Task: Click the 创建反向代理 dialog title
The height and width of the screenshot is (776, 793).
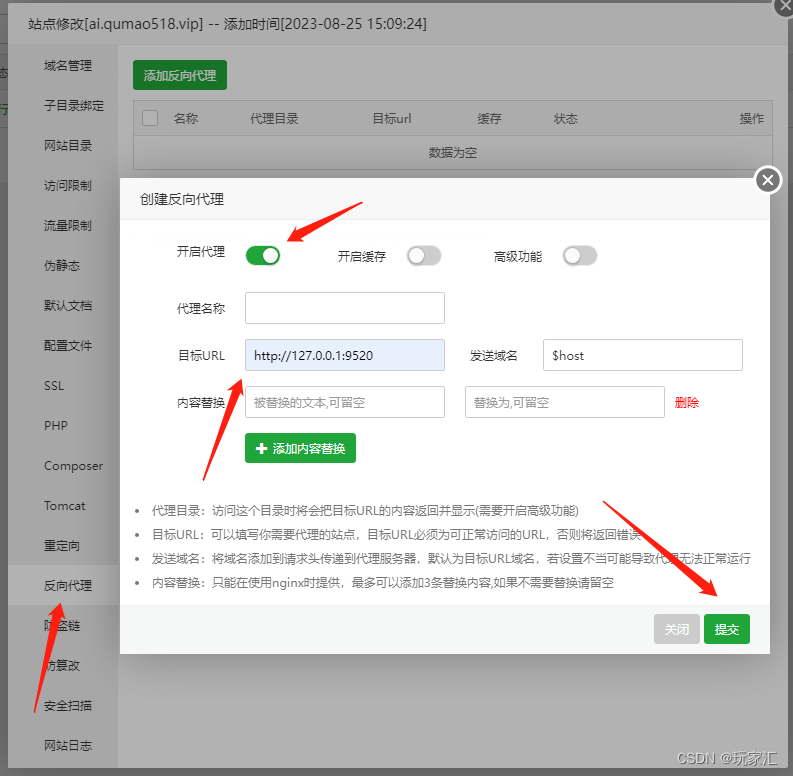Action: [182, 199]
